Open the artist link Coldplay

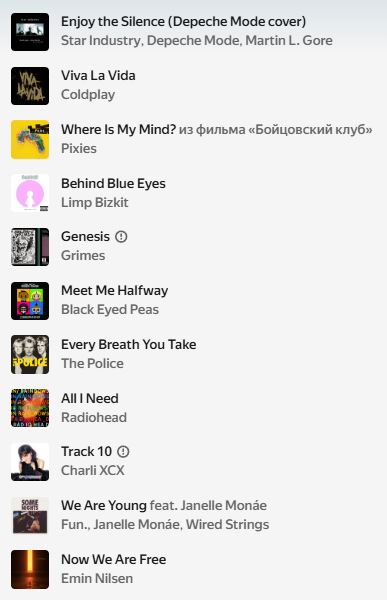point(88,95)
